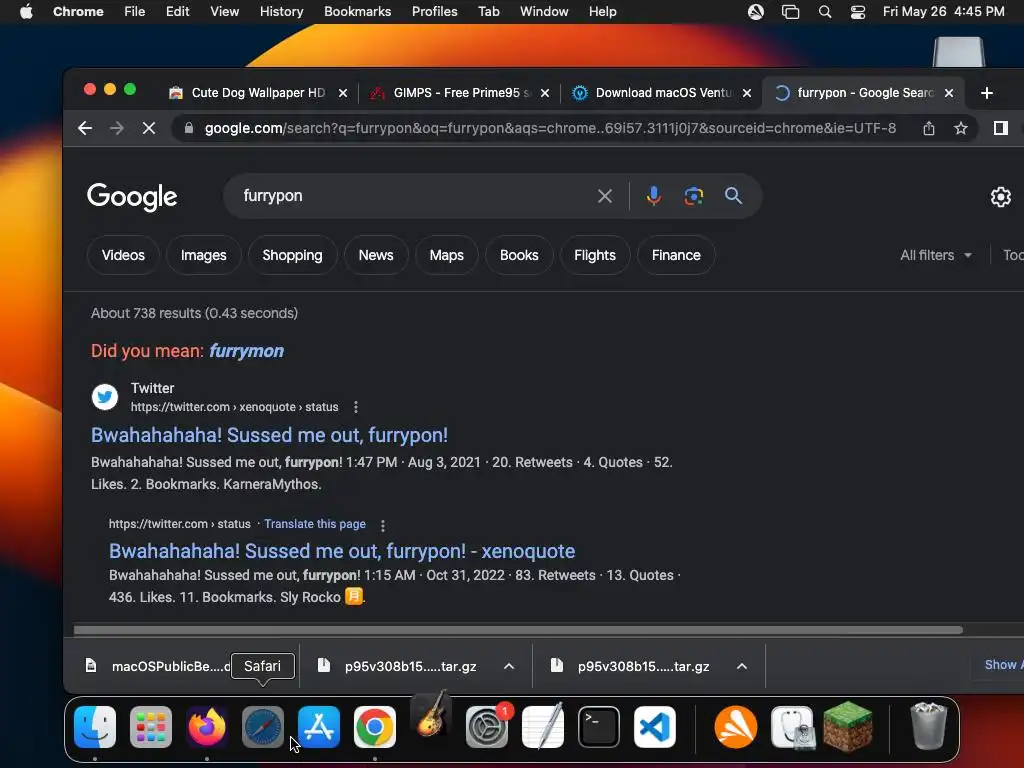Image resolution: width=1024 pixels, height=768 pixels.
Task: Start voice search with the microphone icon
Action: click(654, 196)
